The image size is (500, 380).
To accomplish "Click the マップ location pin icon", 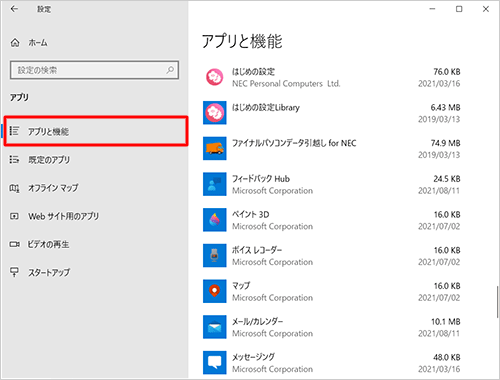I will [215, 291].
